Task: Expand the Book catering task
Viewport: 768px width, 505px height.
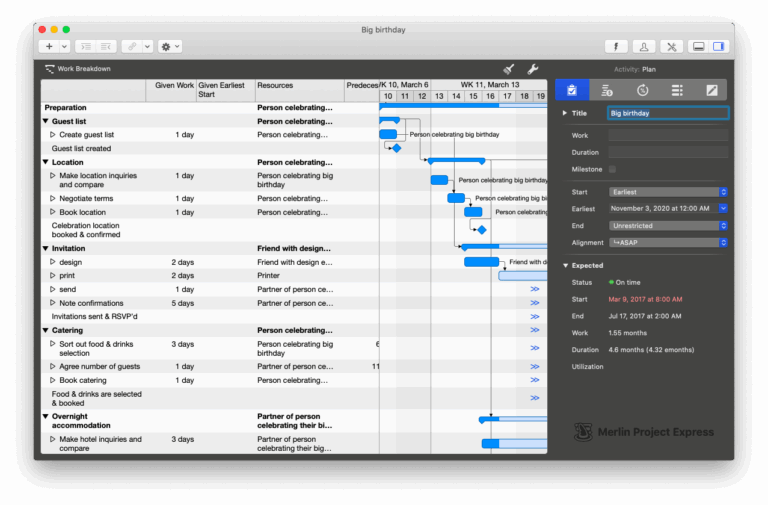Action: [52, 380]
